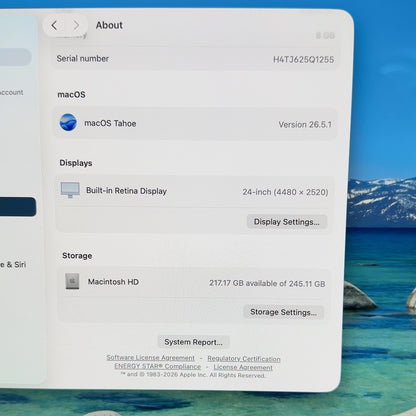Click the Macintosh HD drive icon

pos(72,281)
